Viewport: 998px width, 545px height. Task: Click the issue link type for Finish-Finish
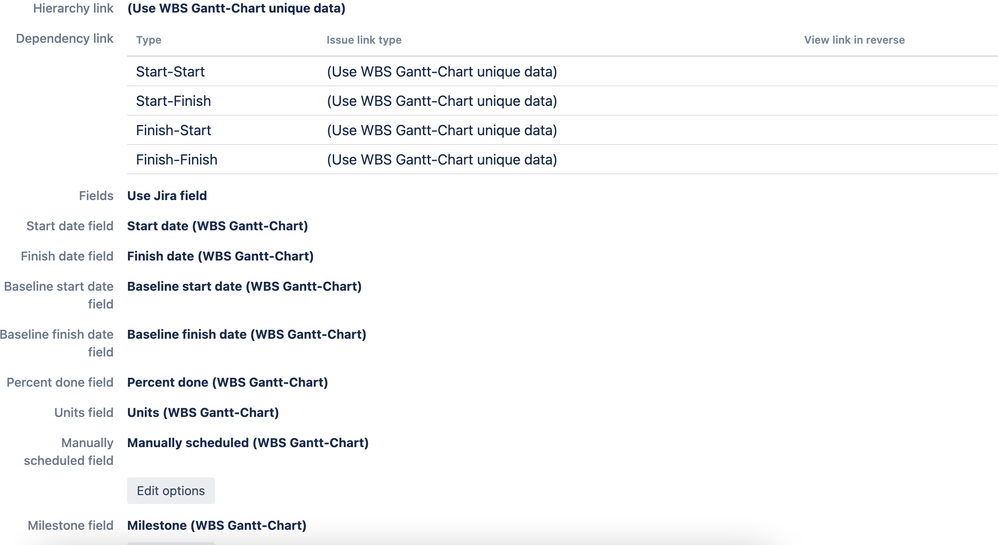pos(442,159)
